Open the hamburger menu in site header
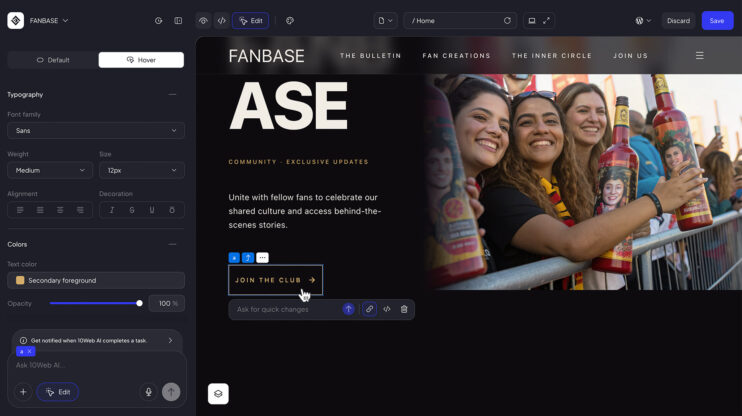Screen dimensions: 742x416 pyautogui.click(x=699, y=56)
